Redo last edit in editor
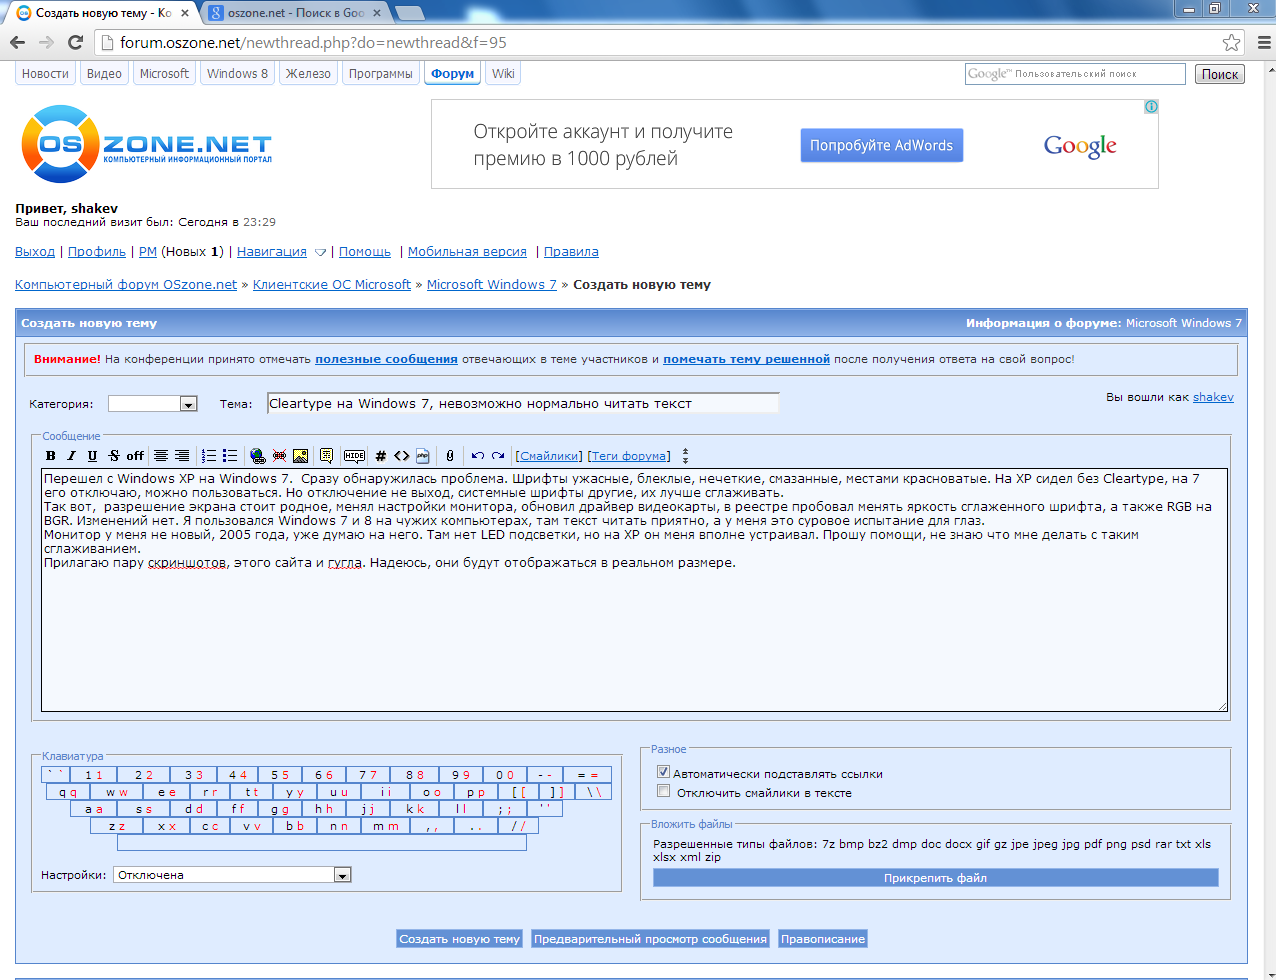Viewport: 1276px width, 980px height. click(x=498, y=456)
